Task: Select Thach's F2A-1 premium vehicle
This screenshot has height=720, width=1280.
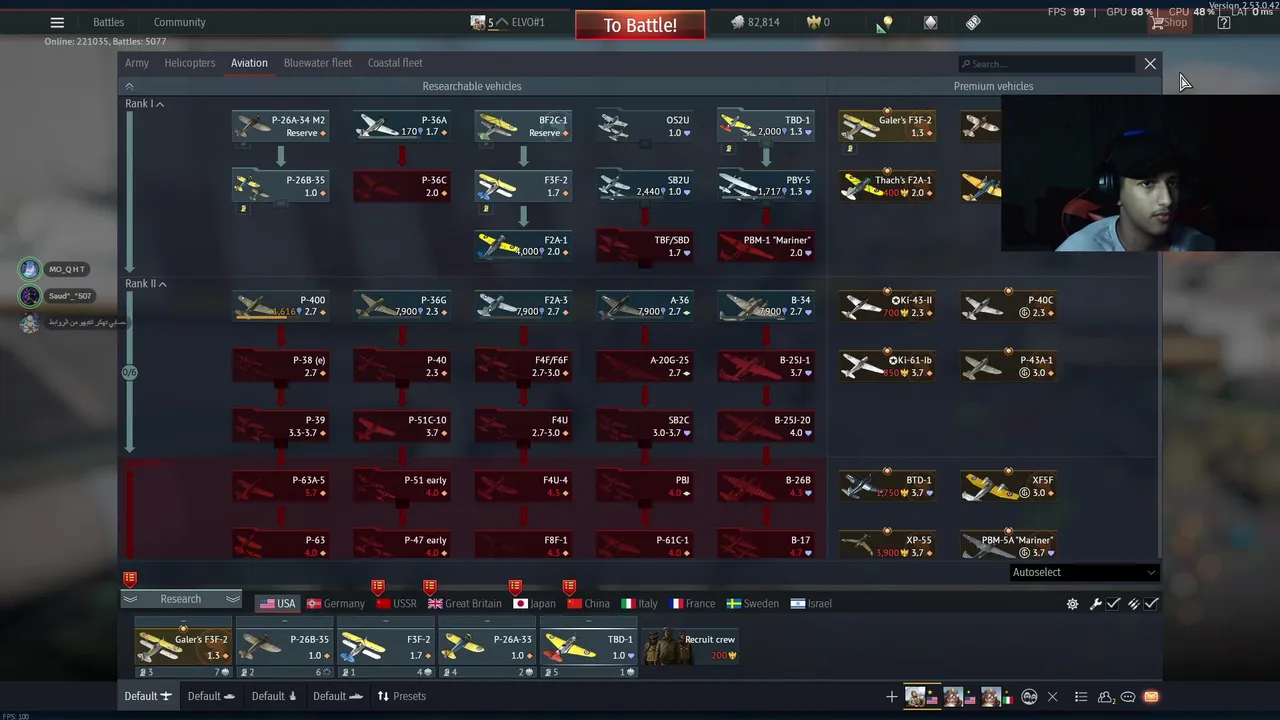Action: [887, 186]
